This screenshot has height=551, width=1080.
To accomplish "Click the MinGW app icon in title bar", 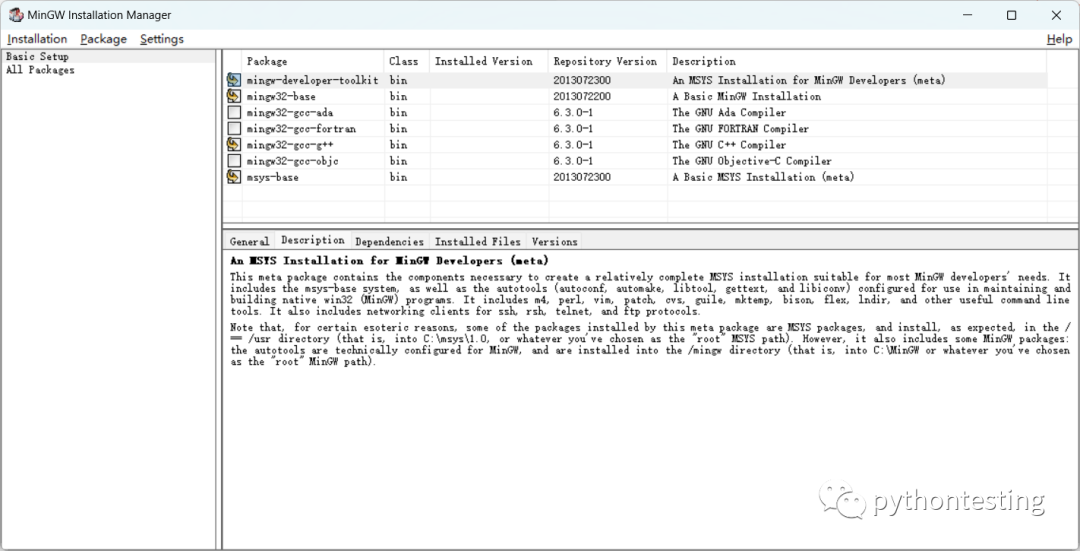I will coord(15,15).
